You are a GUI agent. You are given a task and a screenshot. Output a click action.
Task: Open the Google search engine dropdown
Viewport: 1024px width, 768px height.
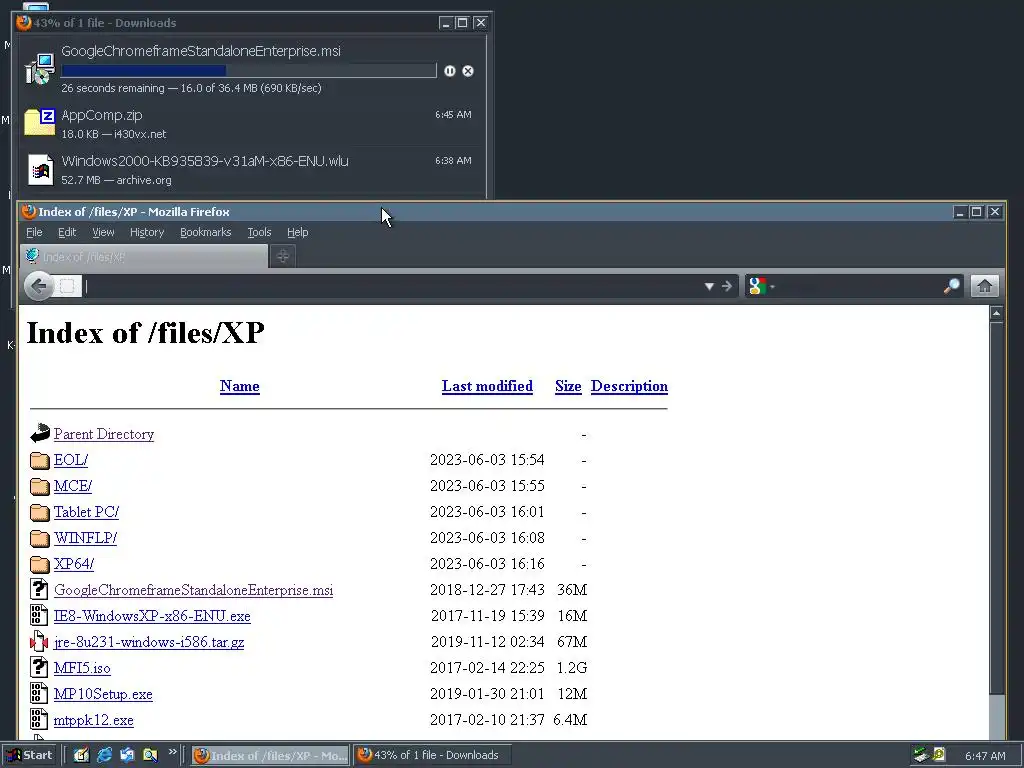(x=761, y=286)
